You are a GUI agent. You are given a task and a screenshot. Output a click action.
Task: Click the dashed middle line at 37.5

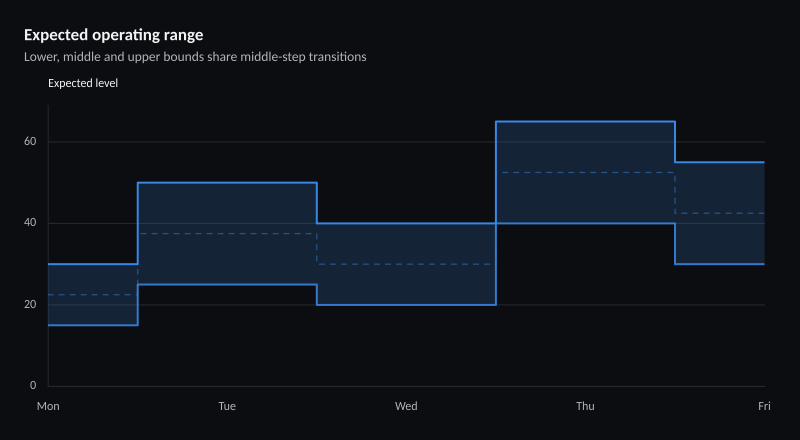[x=227, y=233]
